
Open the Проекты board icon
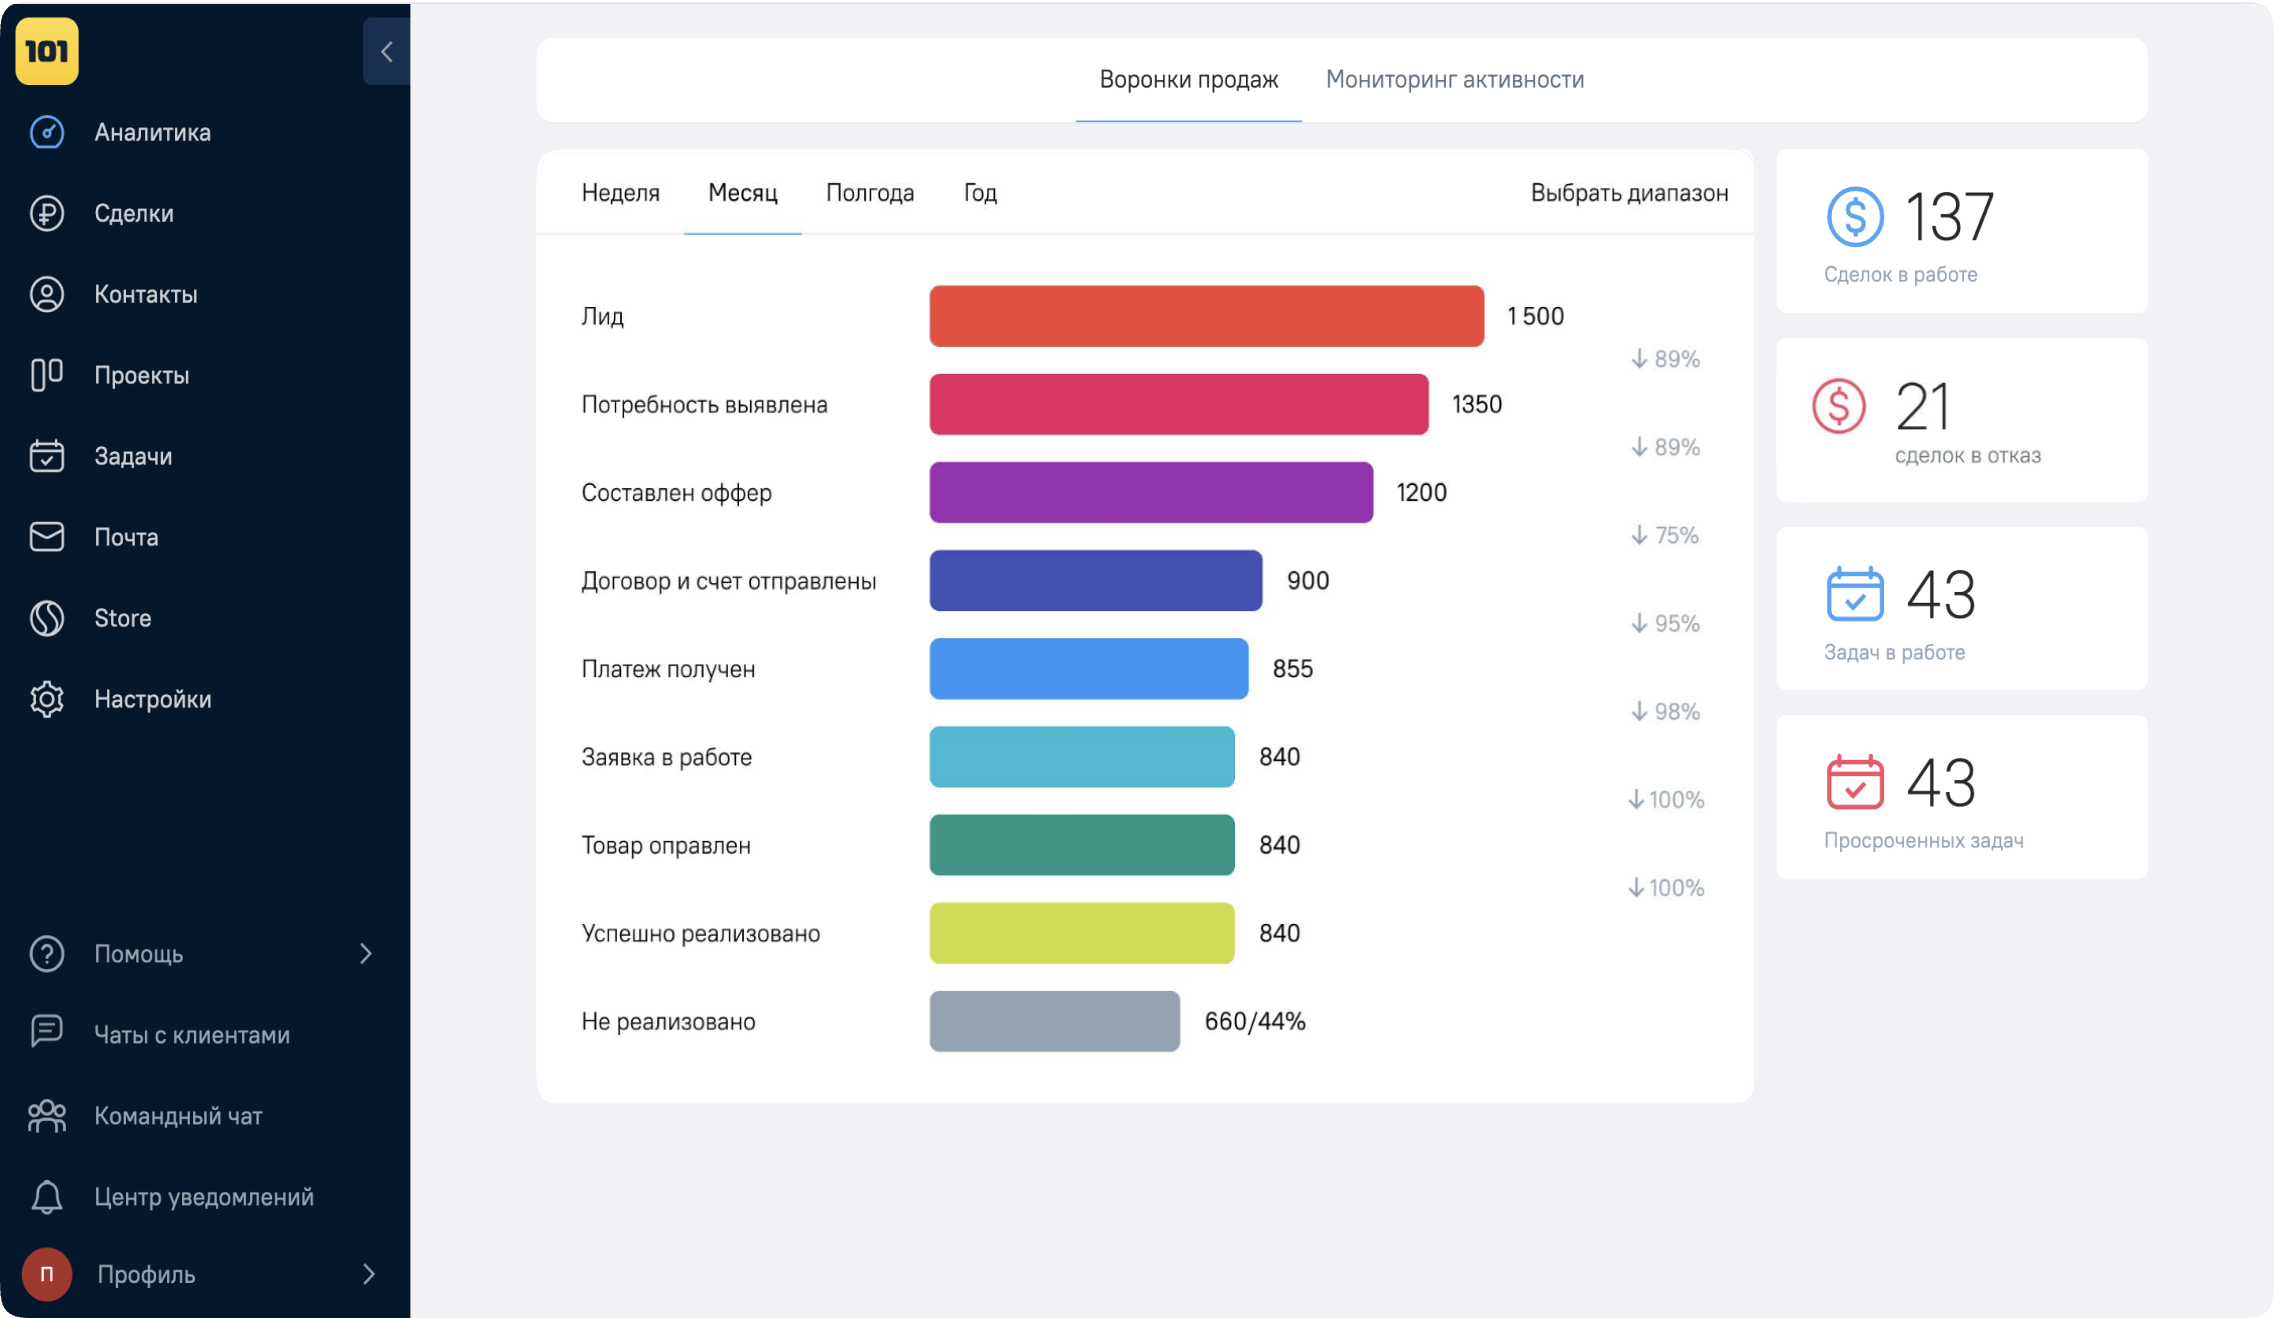pyautogui.click(x=47, y=375)
